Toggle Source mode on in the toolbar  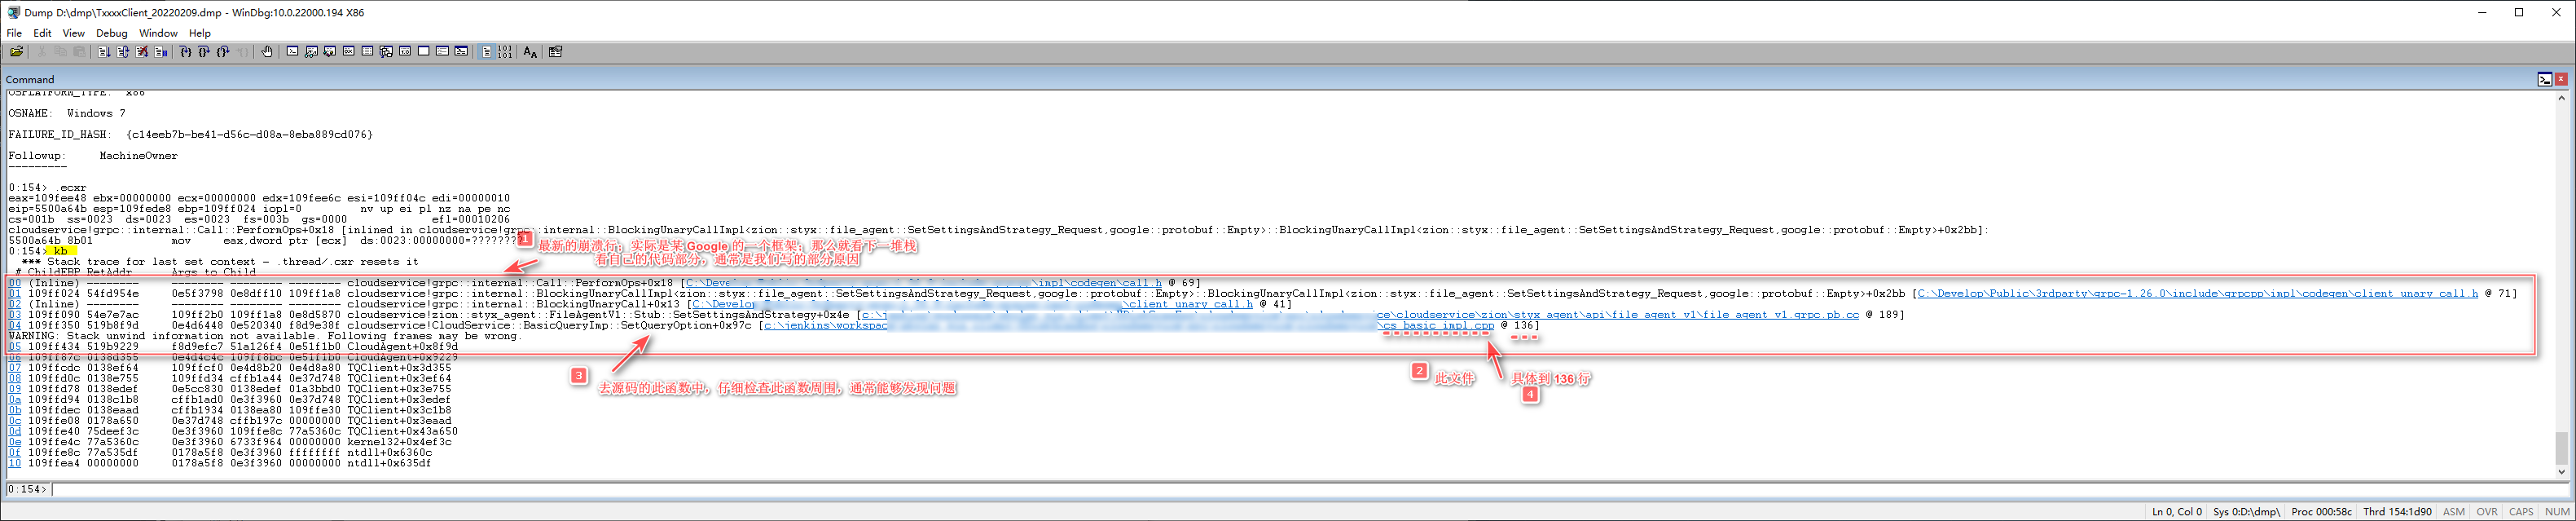(x=487, y=51)
